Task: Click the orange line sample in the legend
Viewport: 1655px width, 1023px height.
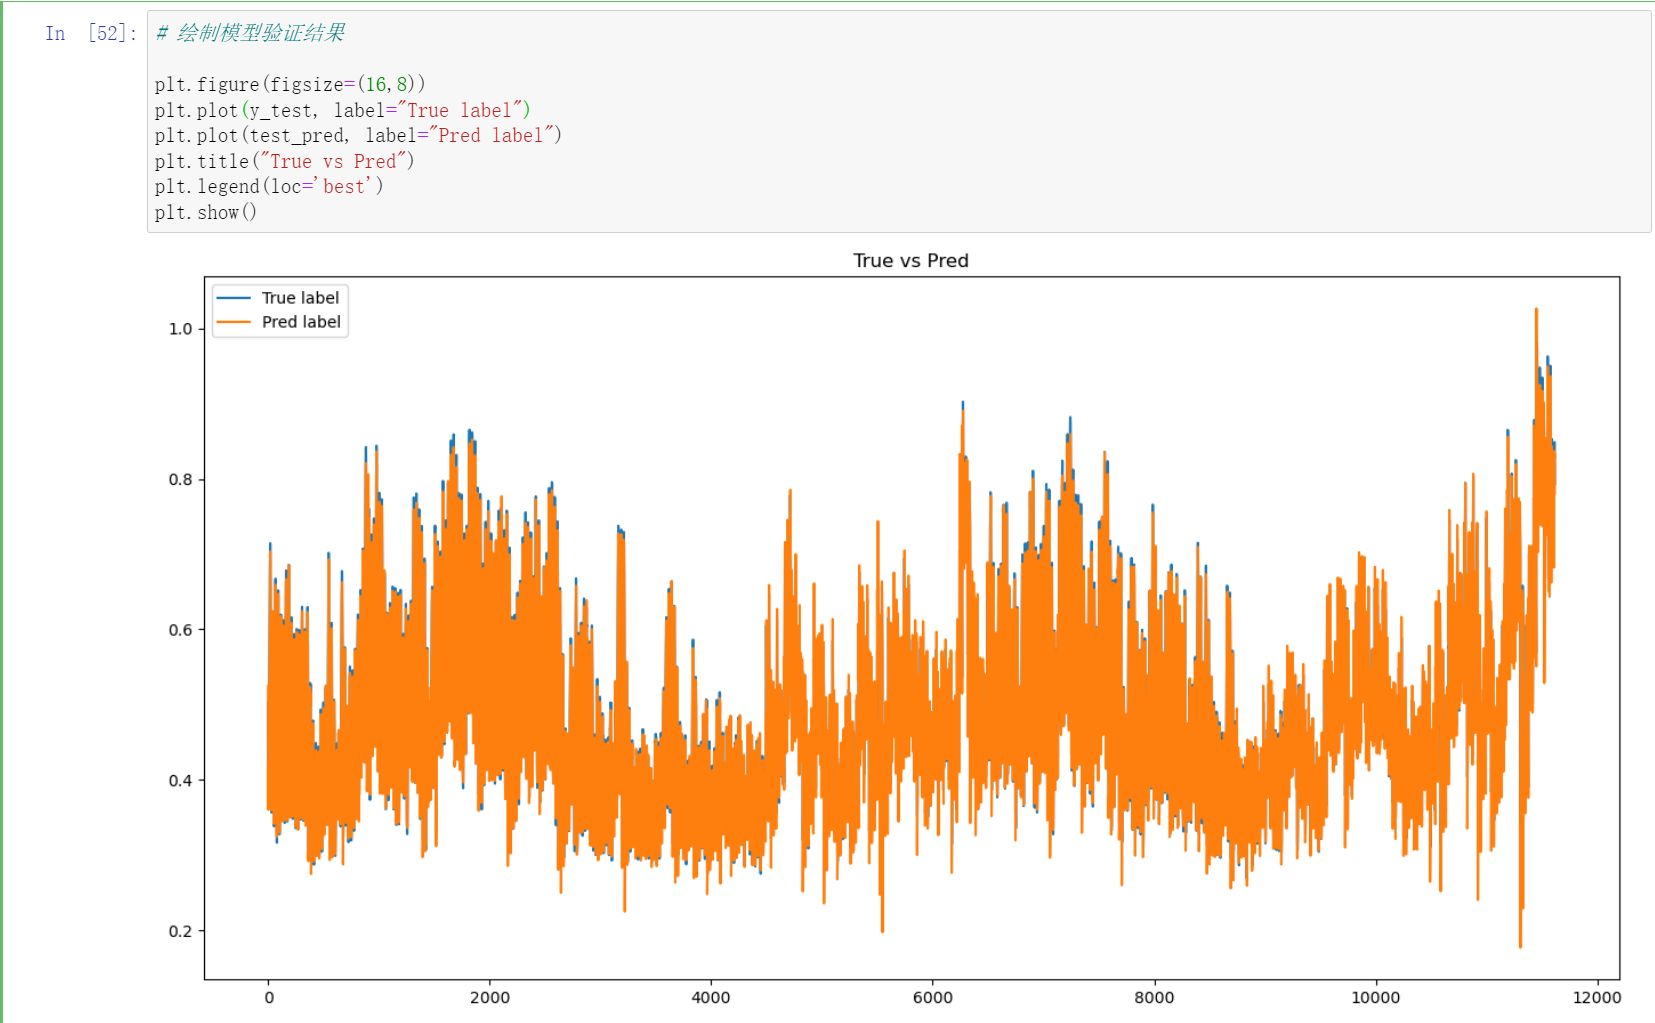Action: click(x=234, y=322)
